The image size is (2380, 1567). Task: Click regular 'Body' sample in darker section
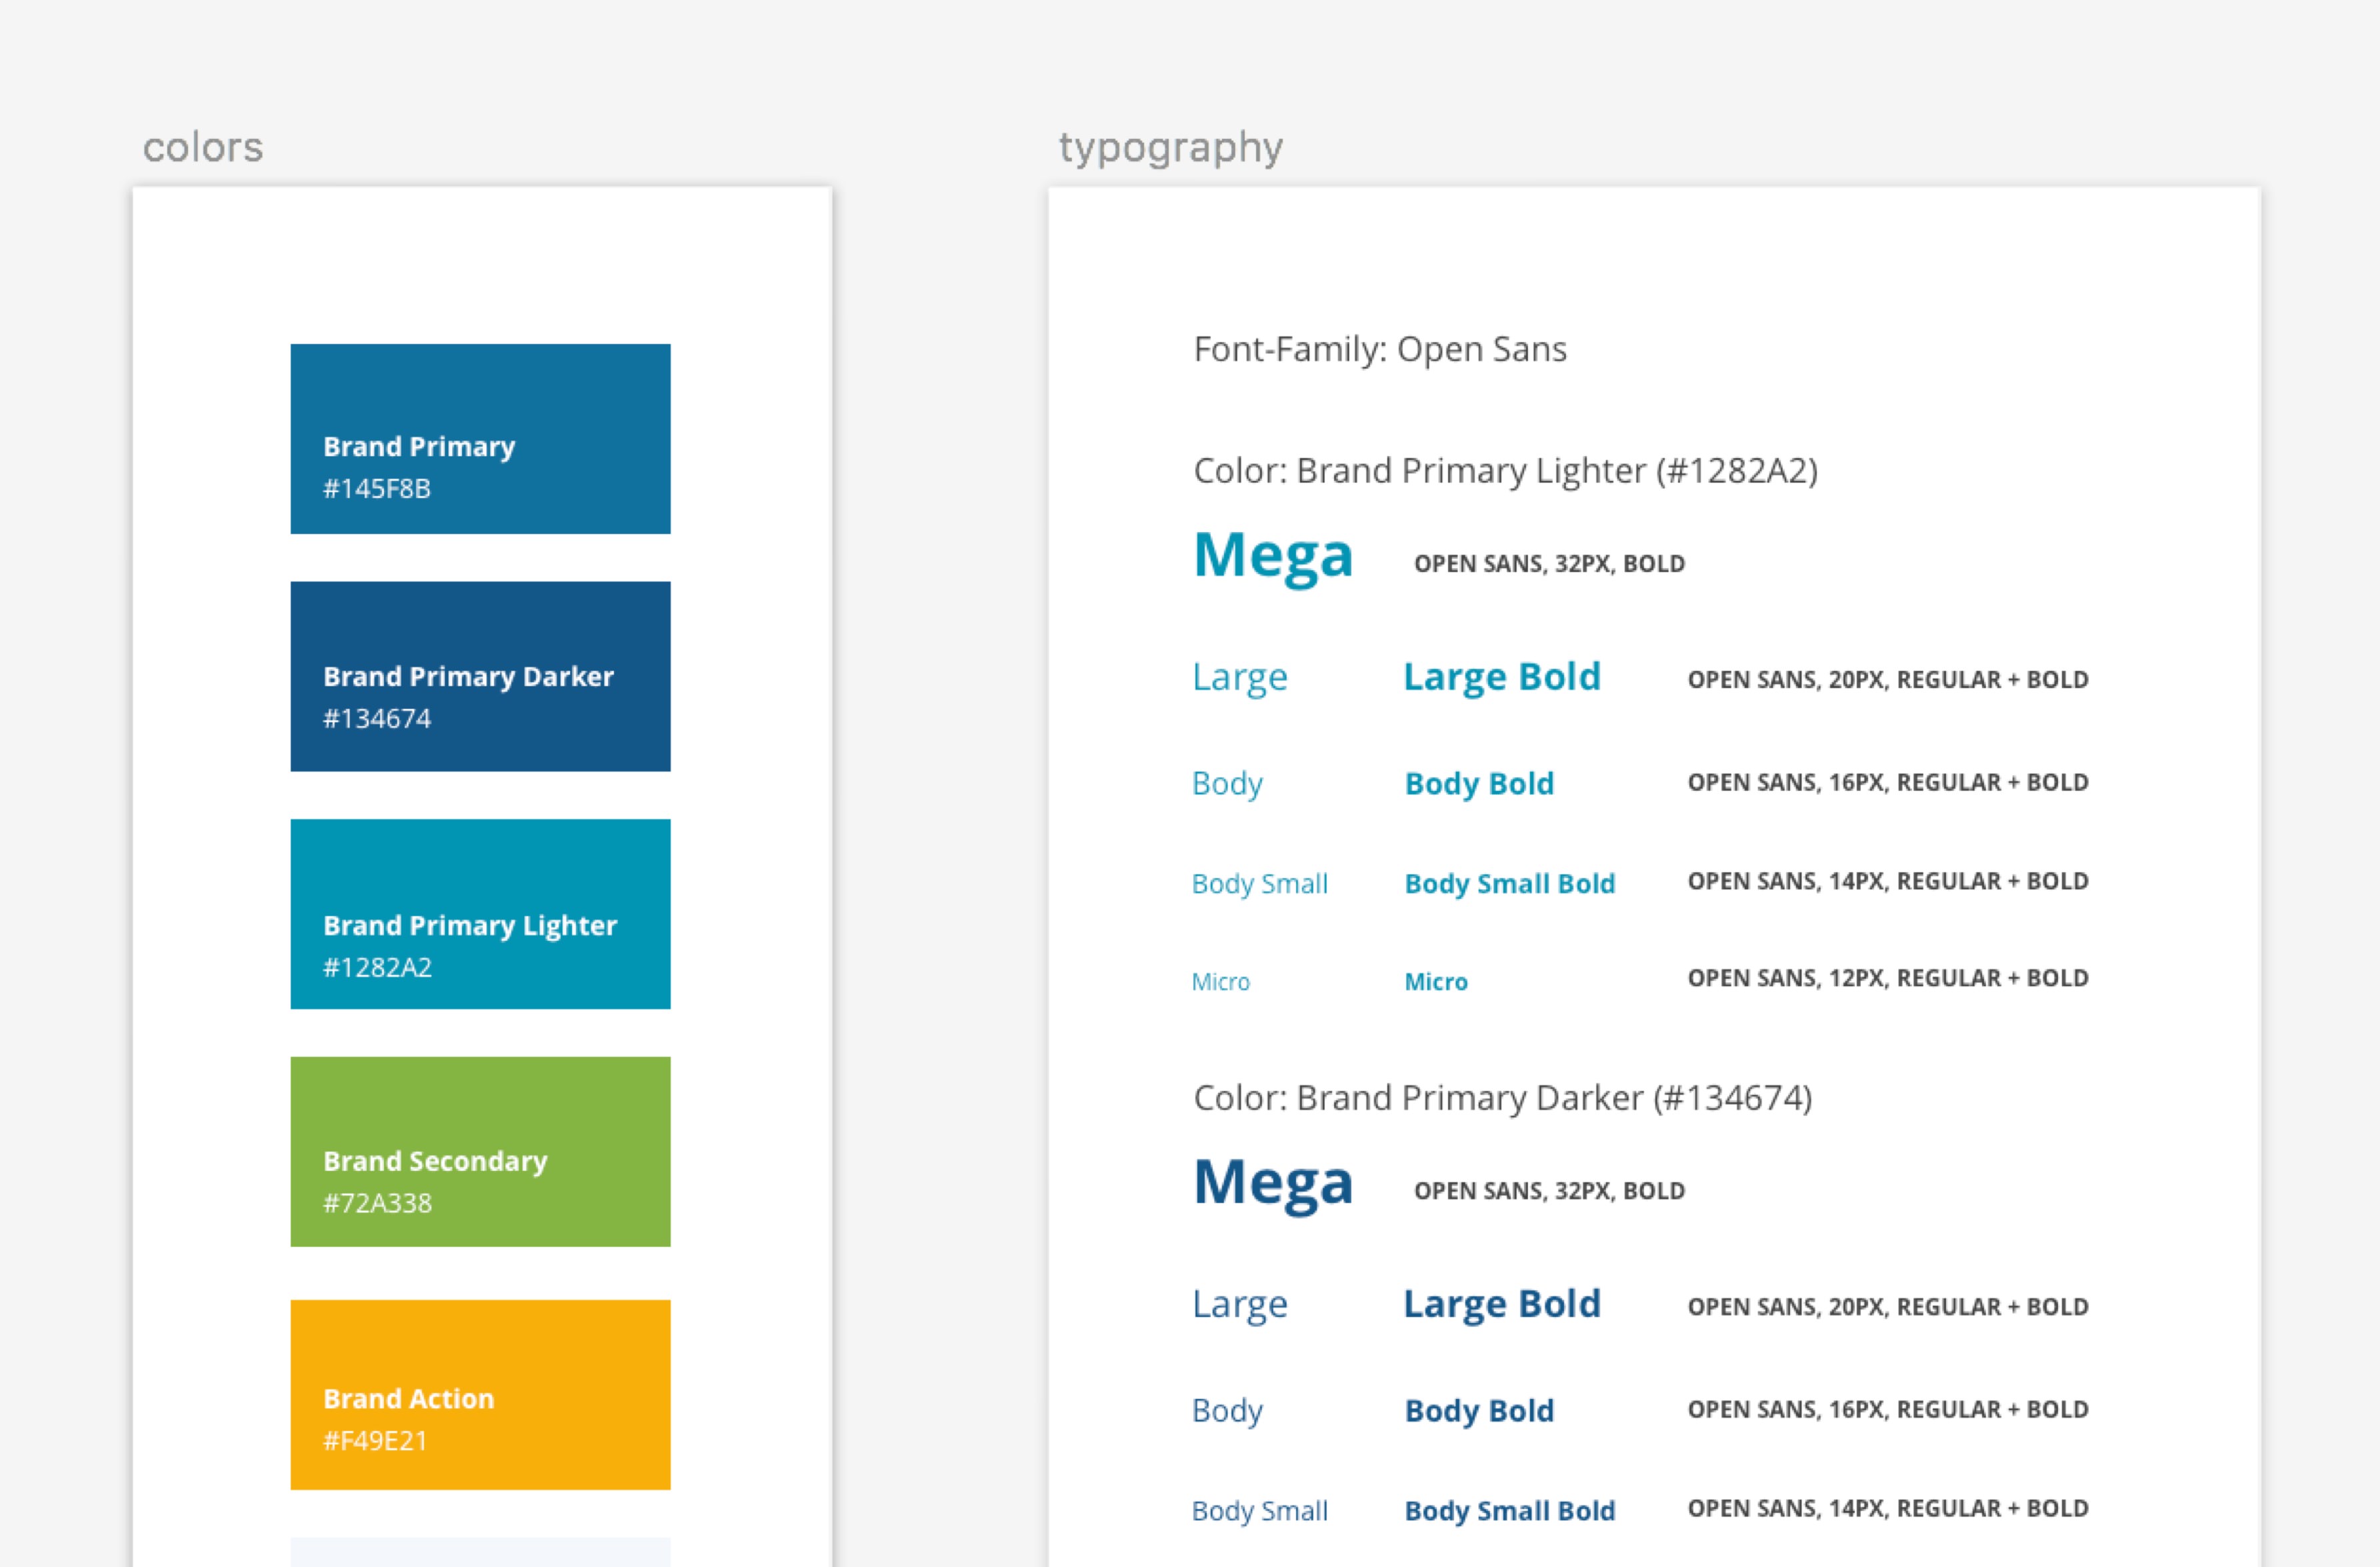point(1227,1411)
